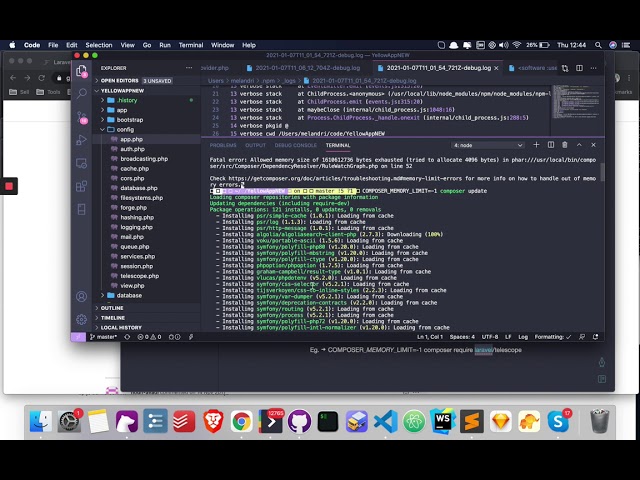Screen dimensions: 640x480
Task: Open Explorer Views and More Actions ellipsis
Action: [189, 68]
